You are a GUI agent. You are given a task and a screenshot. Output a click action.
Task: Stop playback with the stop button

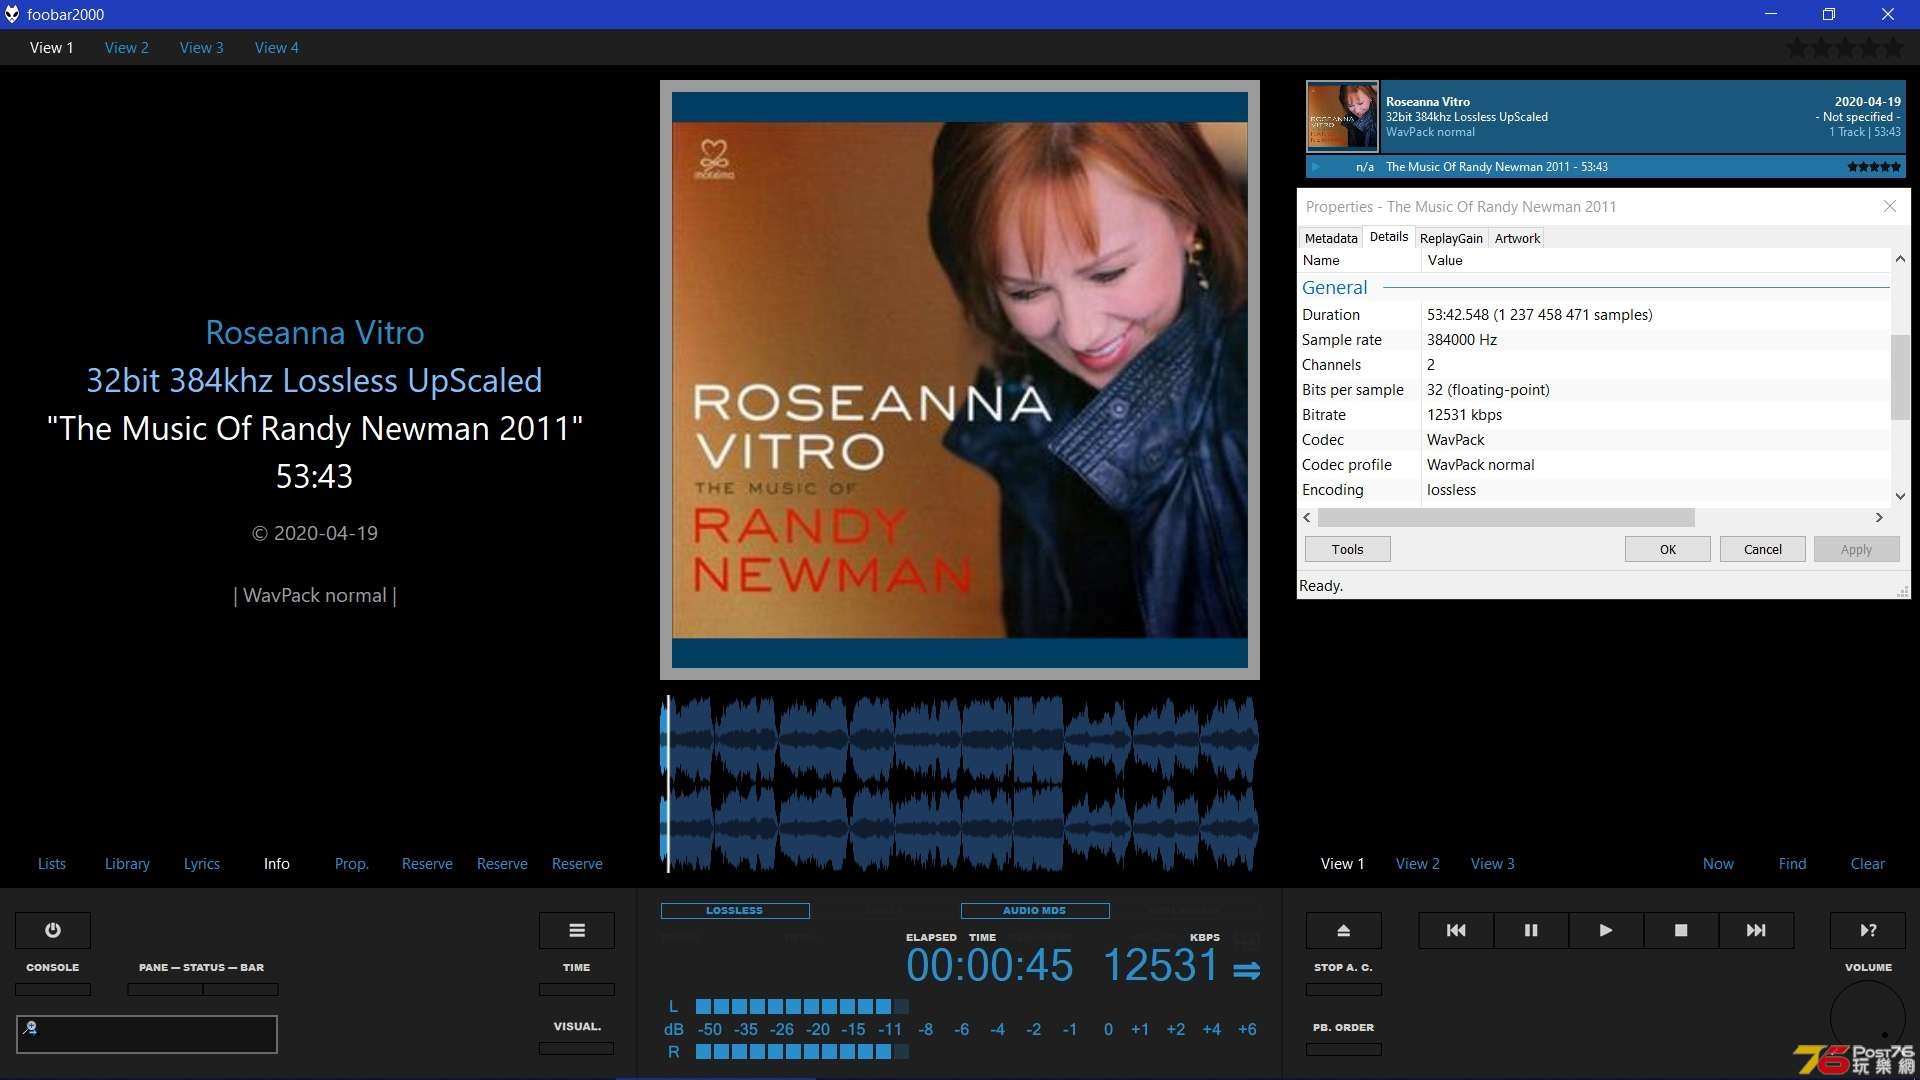tap(1681, 930)
